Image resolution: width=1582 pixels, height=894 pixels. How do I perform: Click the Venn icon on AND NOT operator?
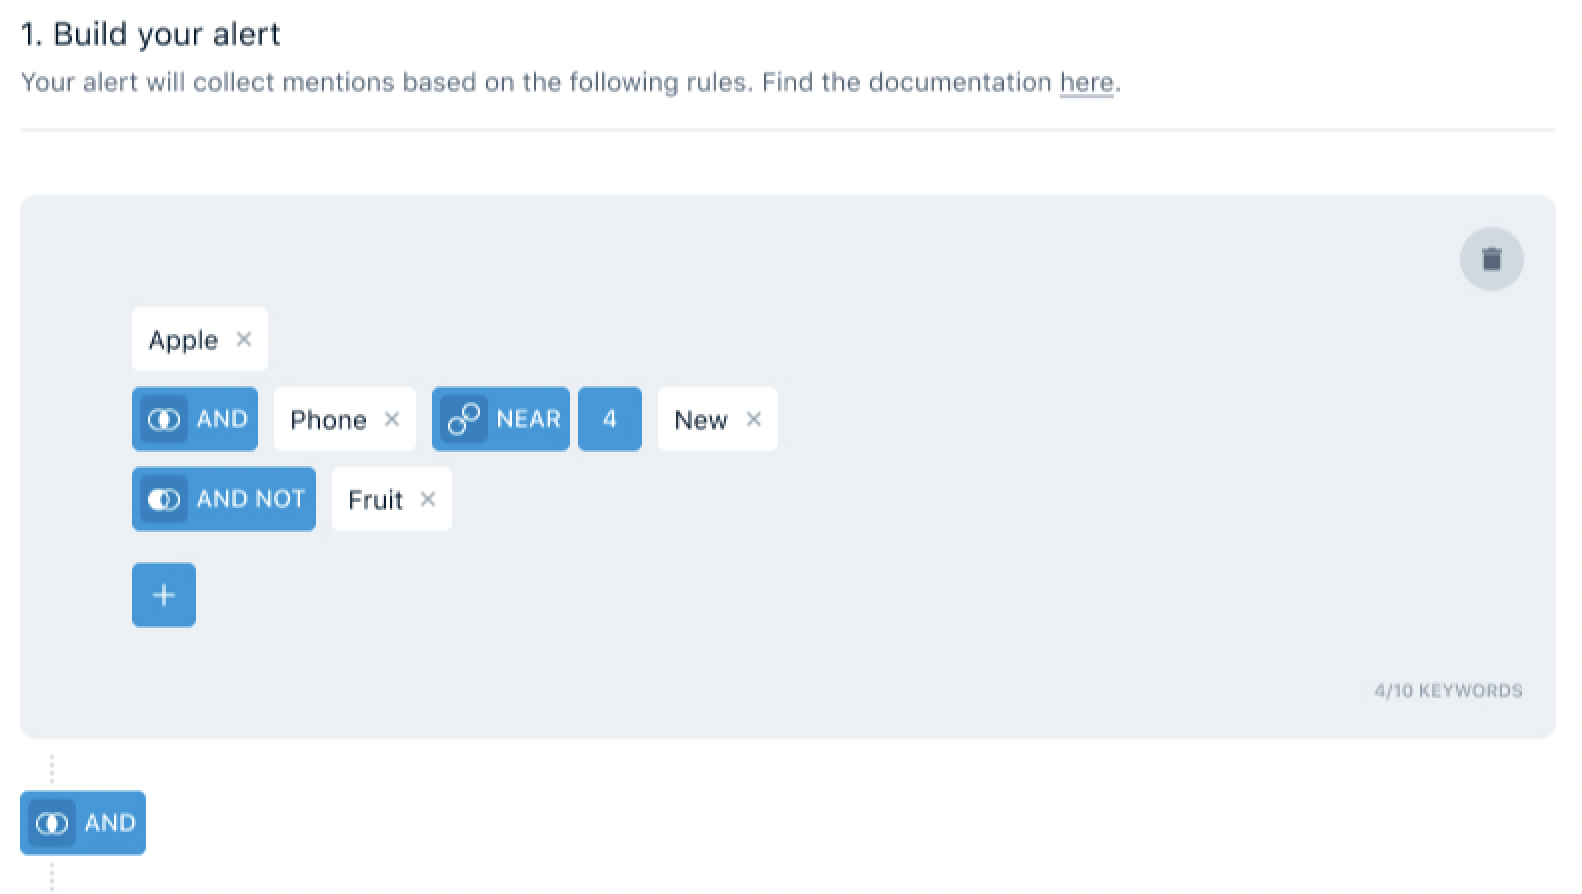coord(163,499)
